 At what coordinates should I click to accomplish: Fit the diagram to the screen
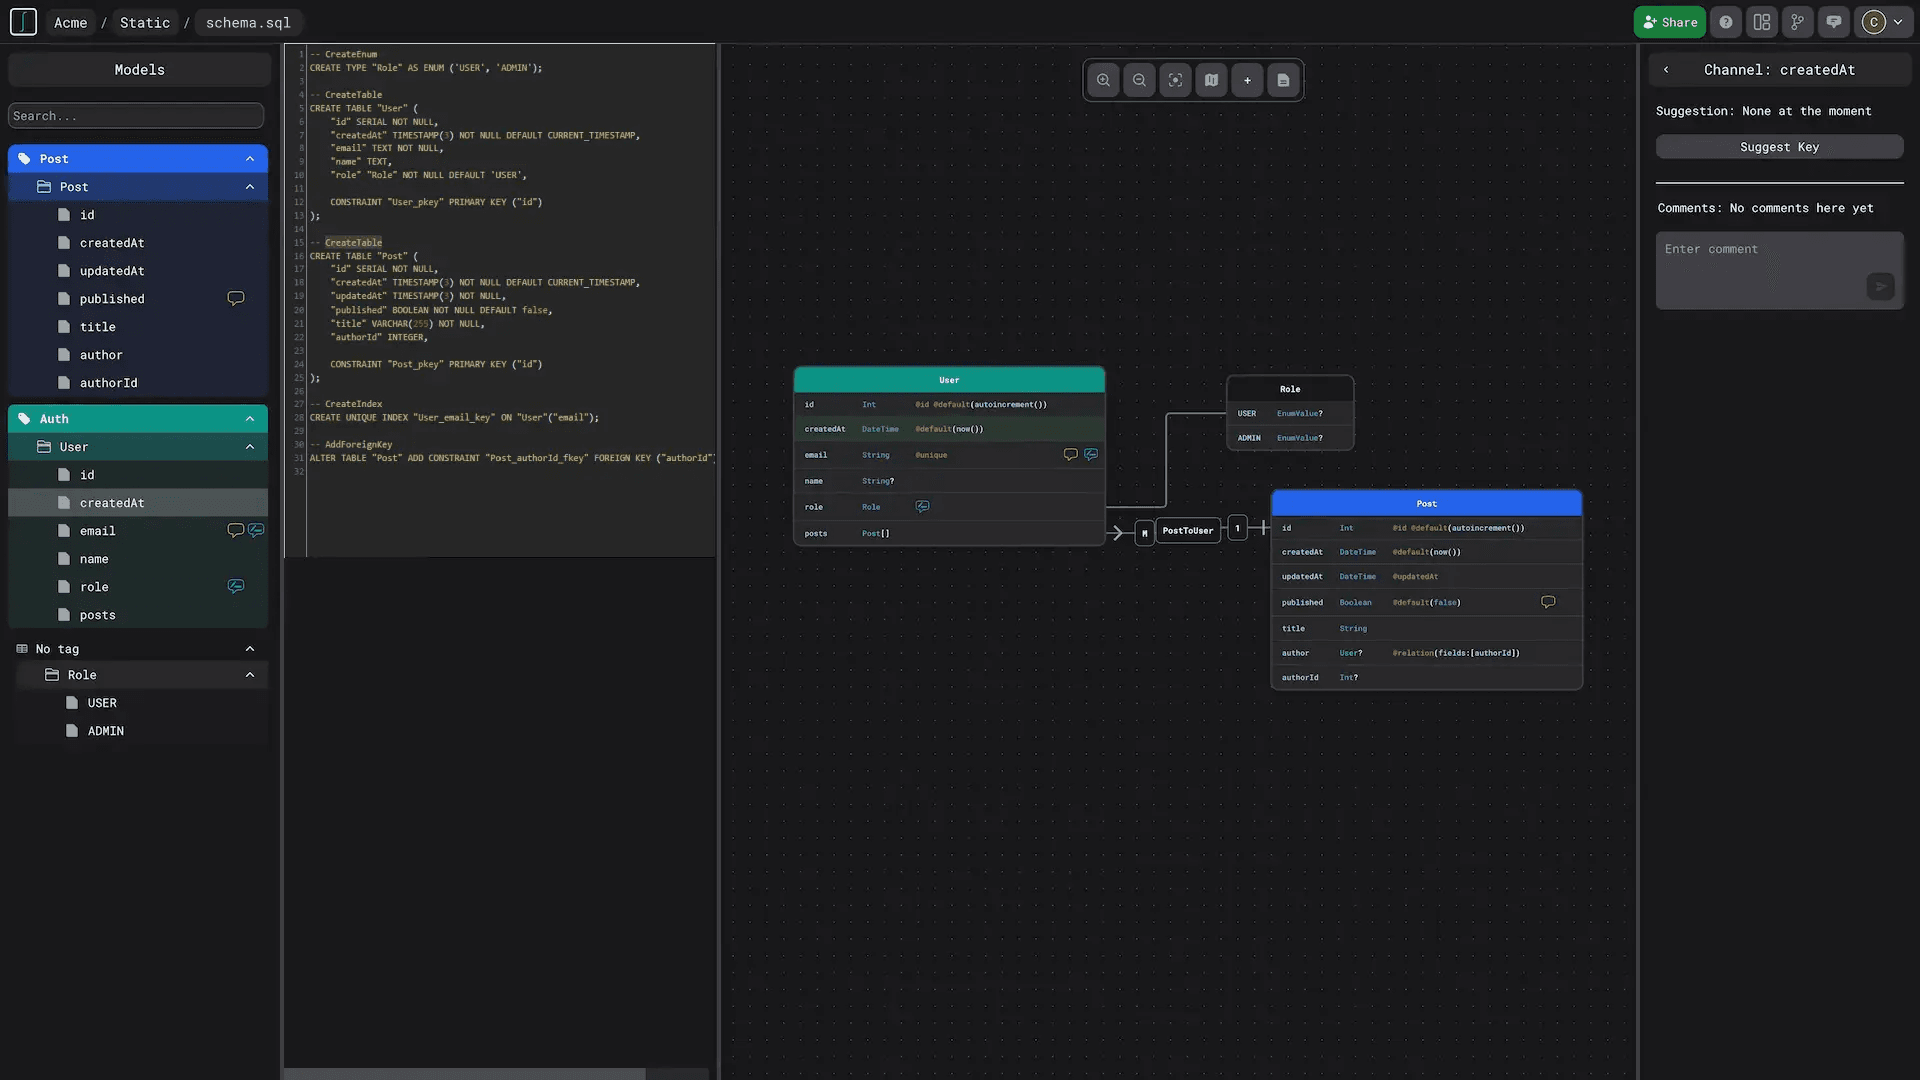coord(1175,80)
